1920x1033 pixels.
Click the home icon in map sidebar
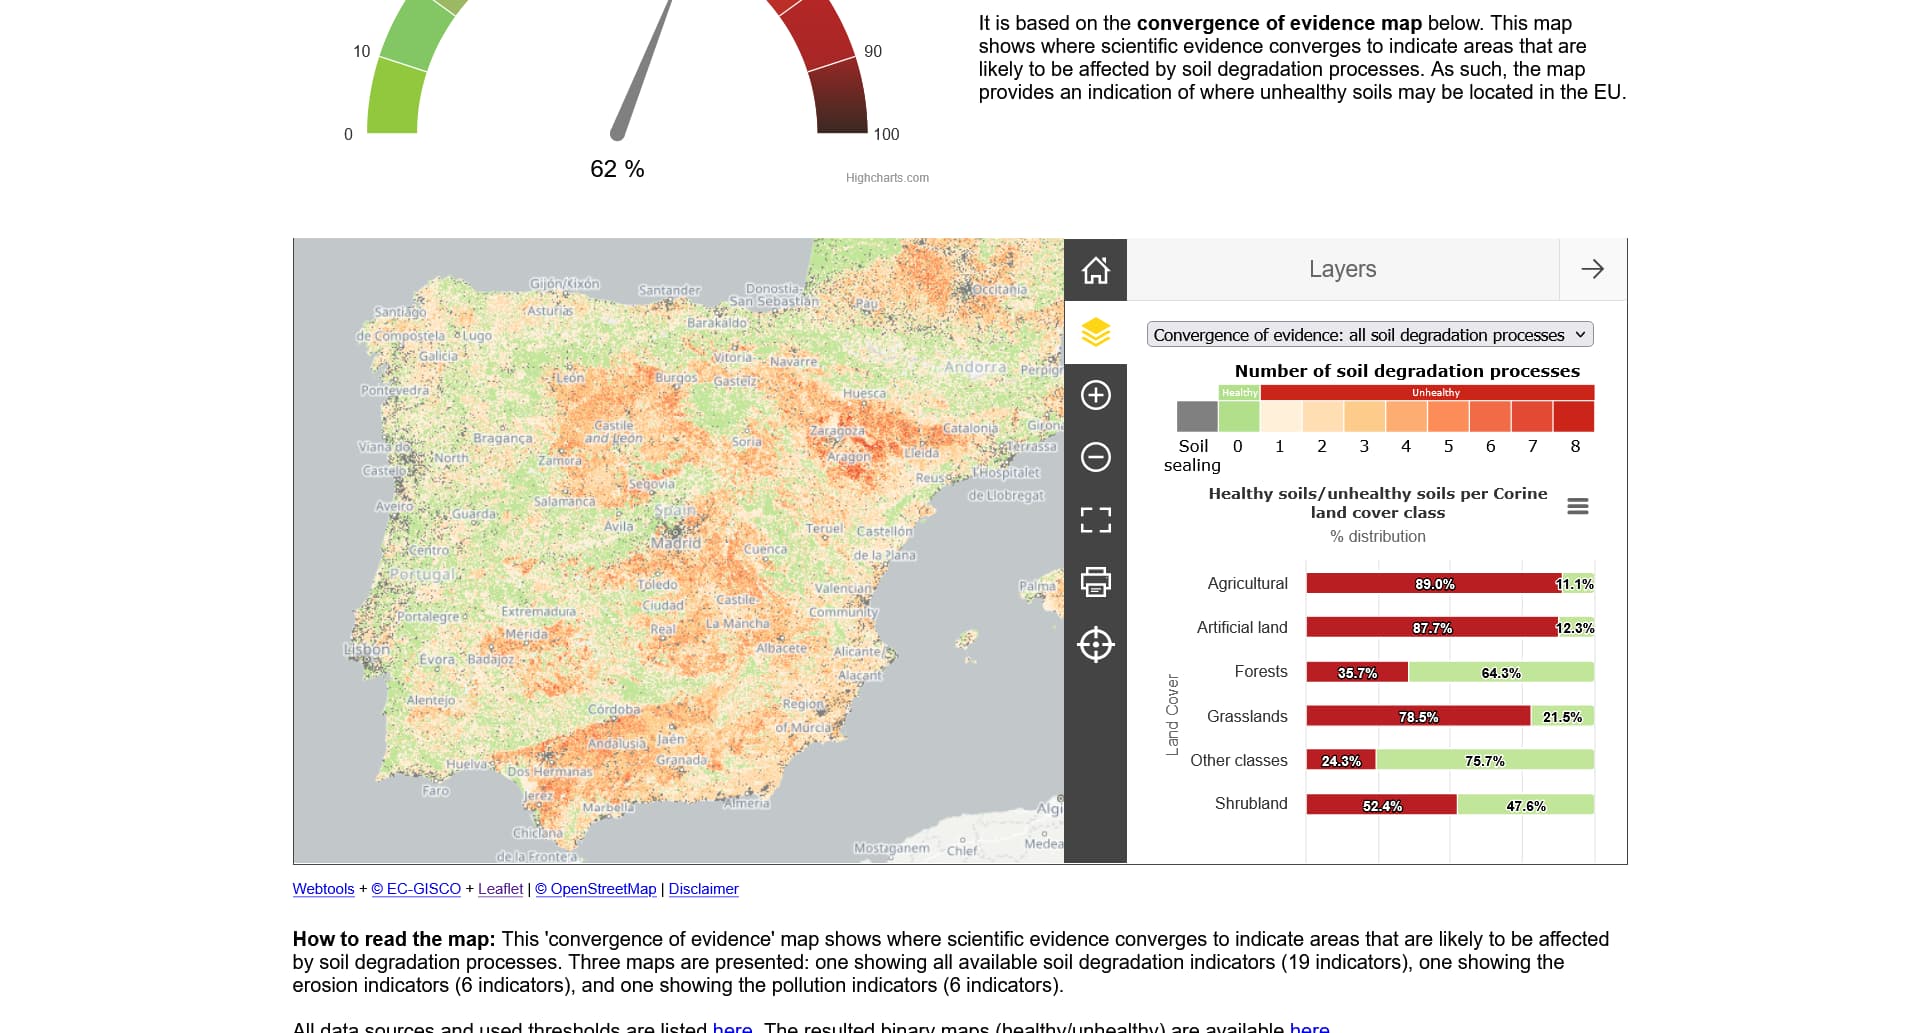tap(1095, 270)
